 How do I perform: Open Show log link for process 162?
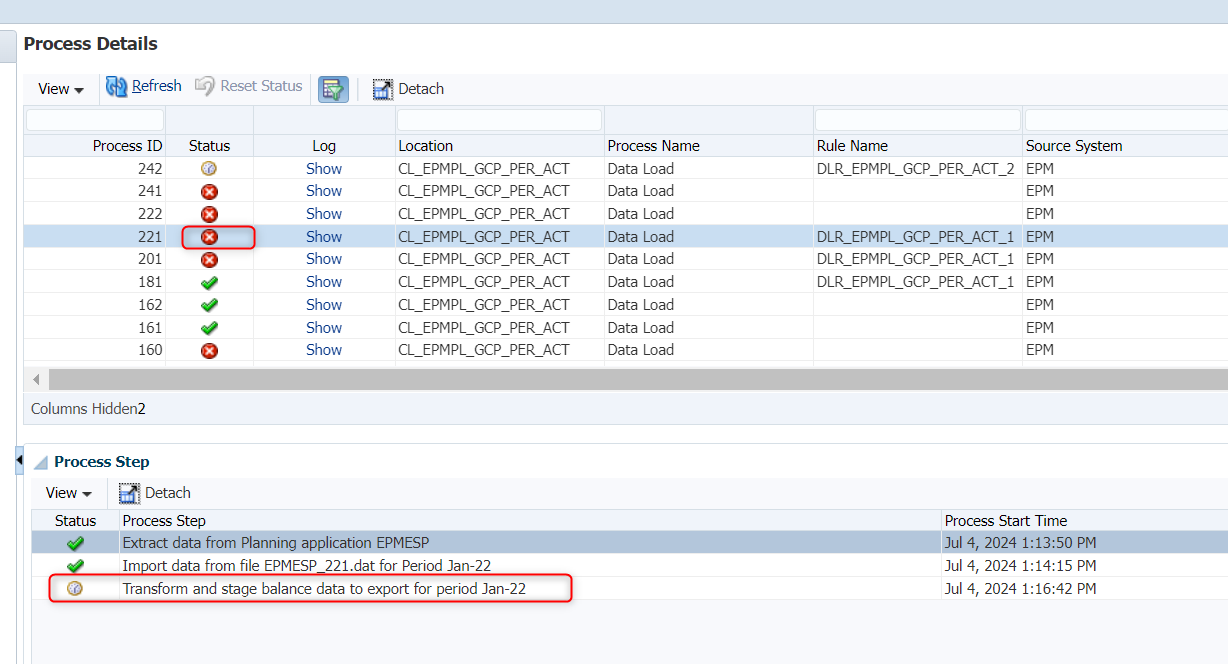(x=324, y=305)
